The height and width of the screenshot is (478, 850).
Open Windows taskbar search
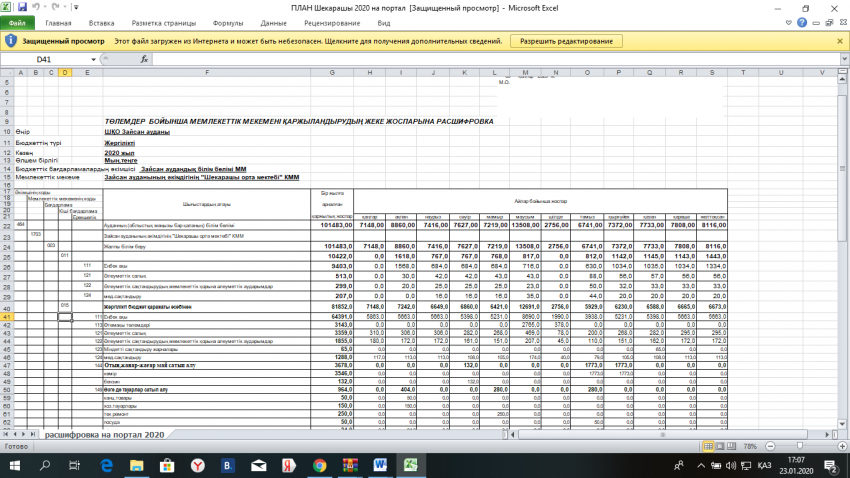tap(45, 466)
